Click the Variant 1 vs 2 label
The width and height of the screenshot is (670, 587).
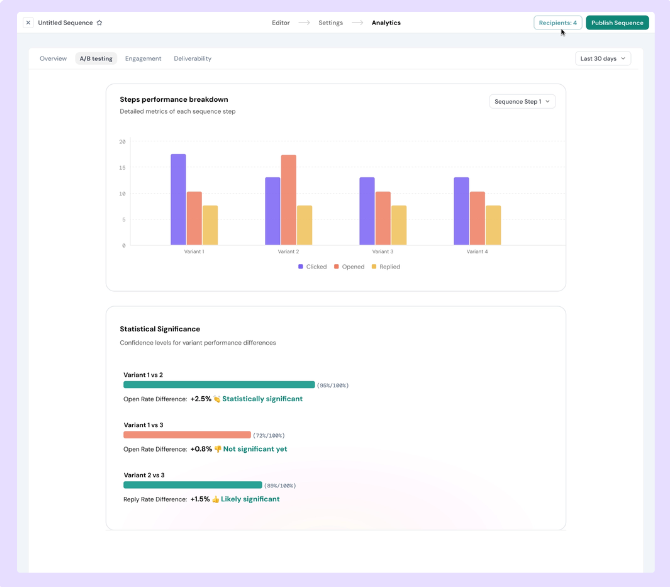(143, 375)
